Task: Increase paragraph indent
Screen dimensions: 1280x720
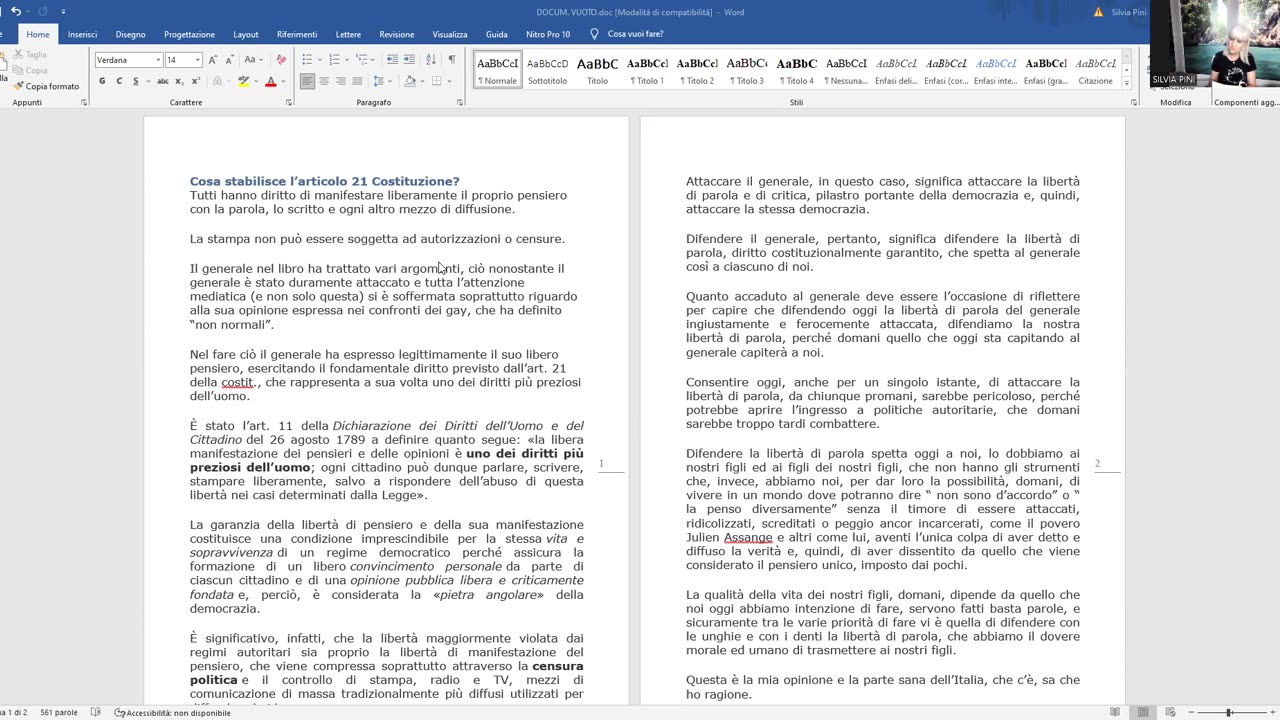Action: 410,60
